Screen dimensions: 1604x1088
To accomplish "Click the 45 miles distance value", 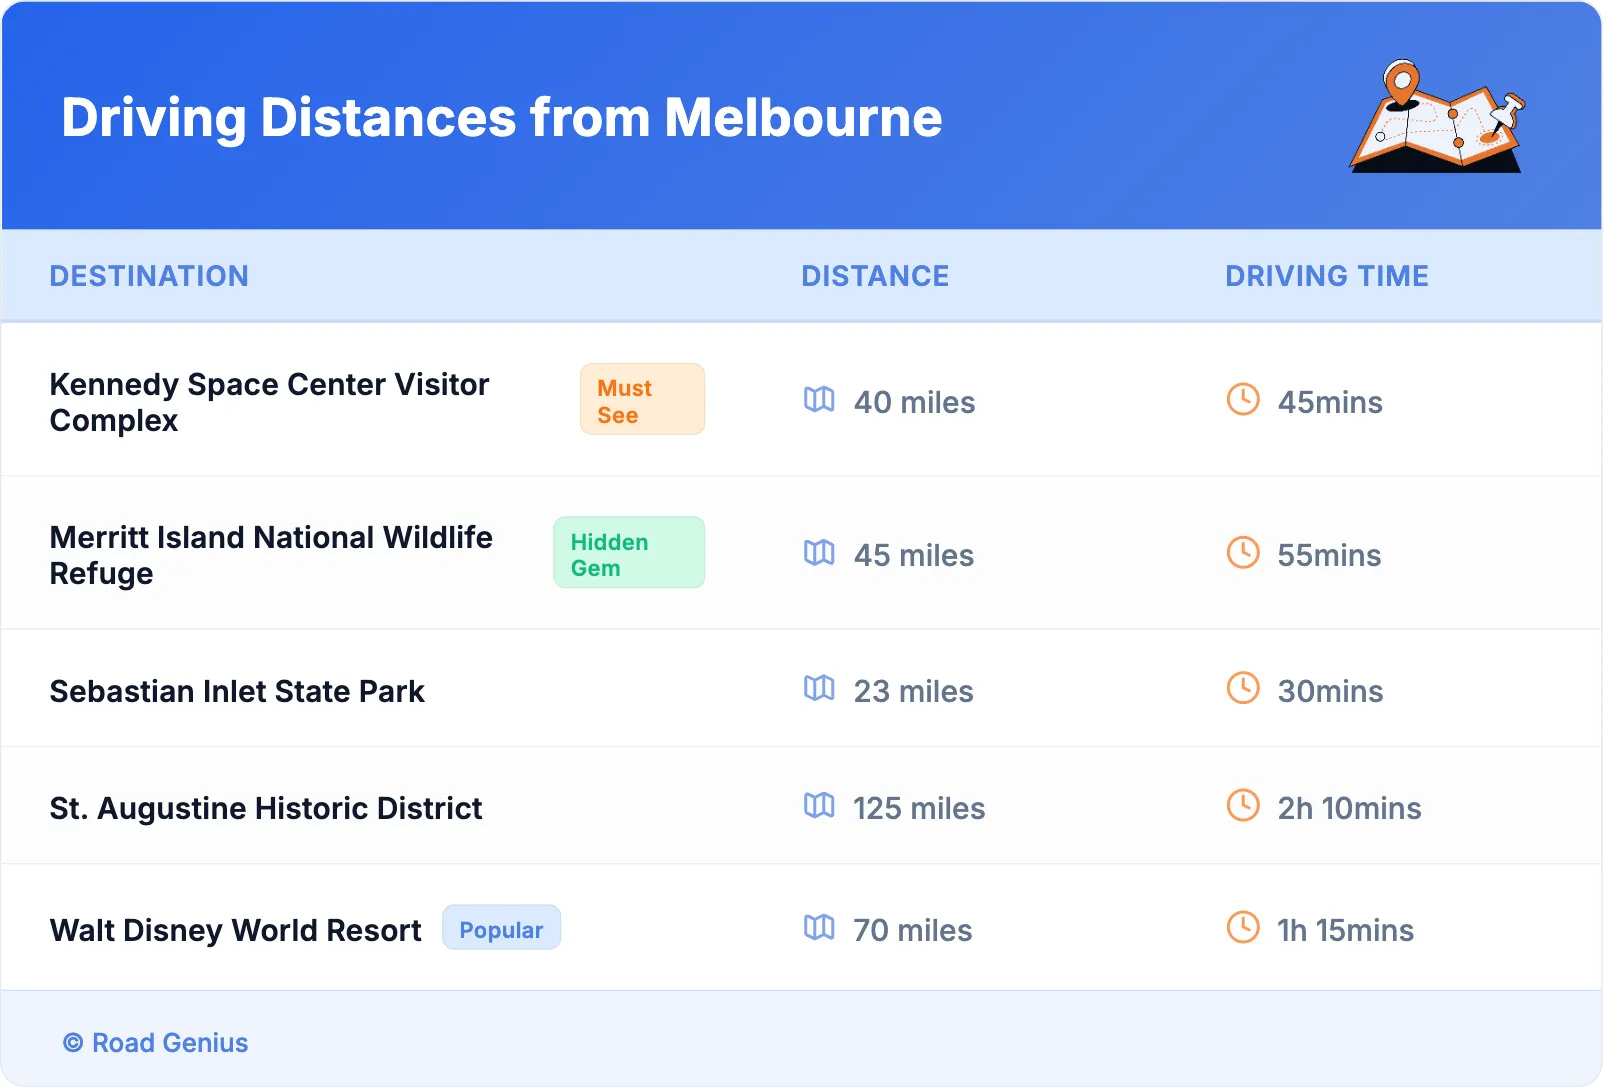I will pos(914,555).
